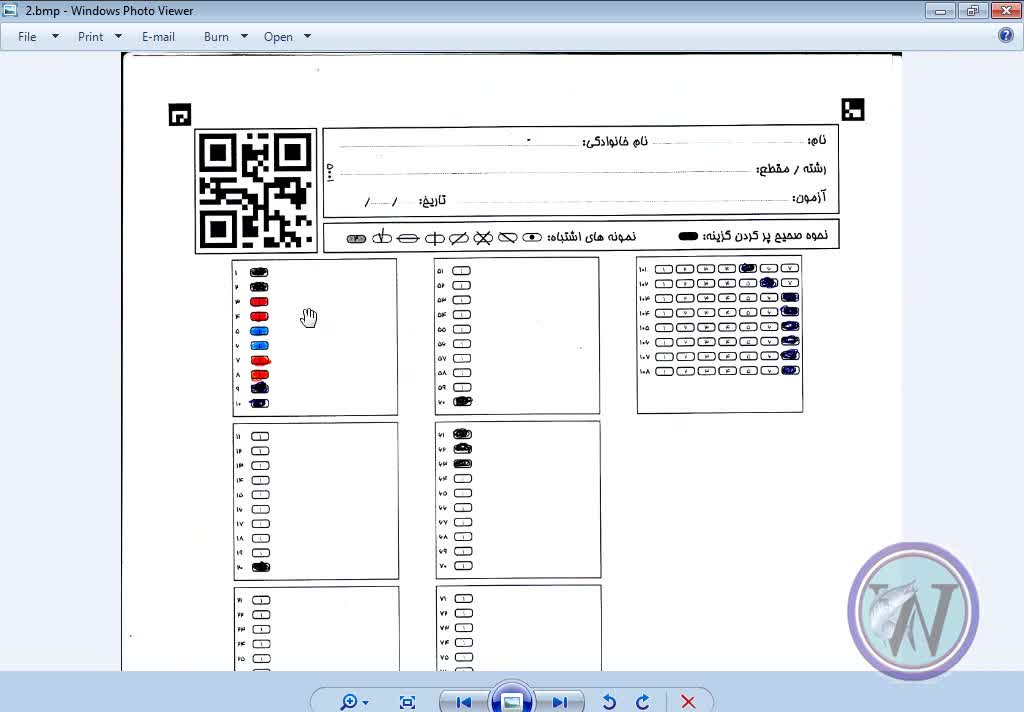Click the Photo Viewer title bar icon
Image resolution: width=1024 pixels, height=712 pixels.
coord(11,11)
